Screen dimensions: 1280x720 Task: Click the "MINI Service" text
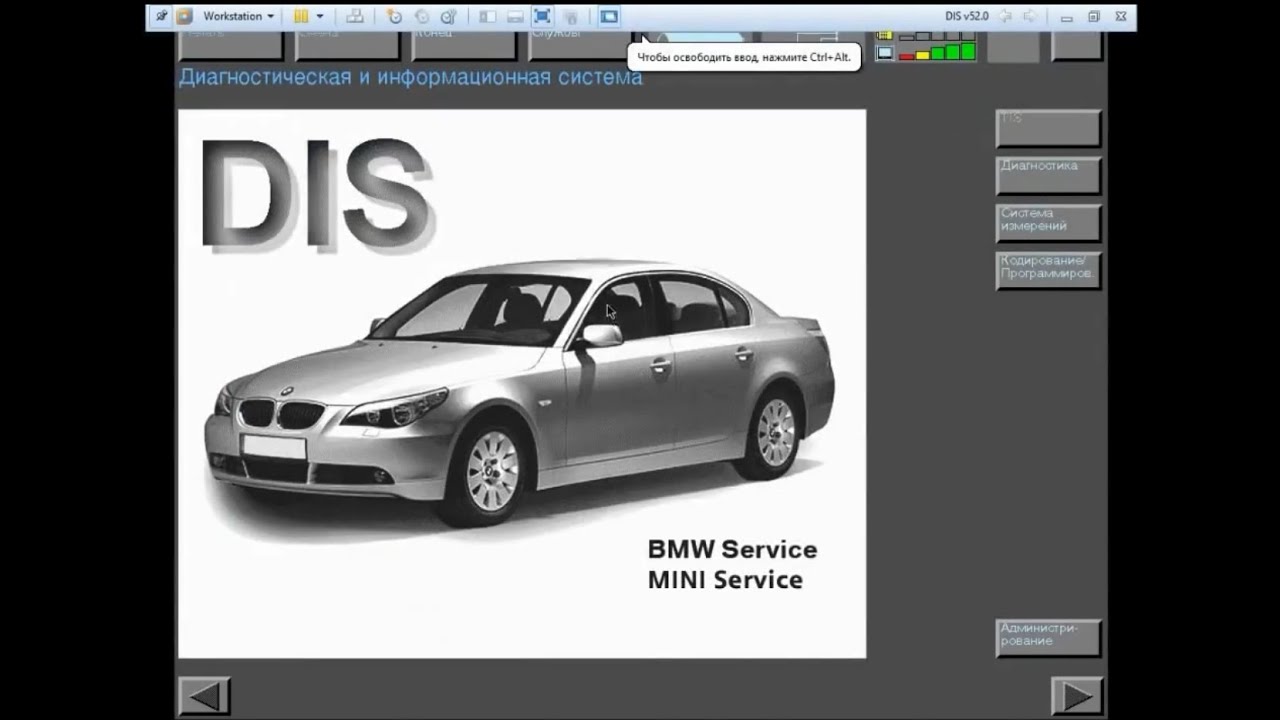point(725,580)
